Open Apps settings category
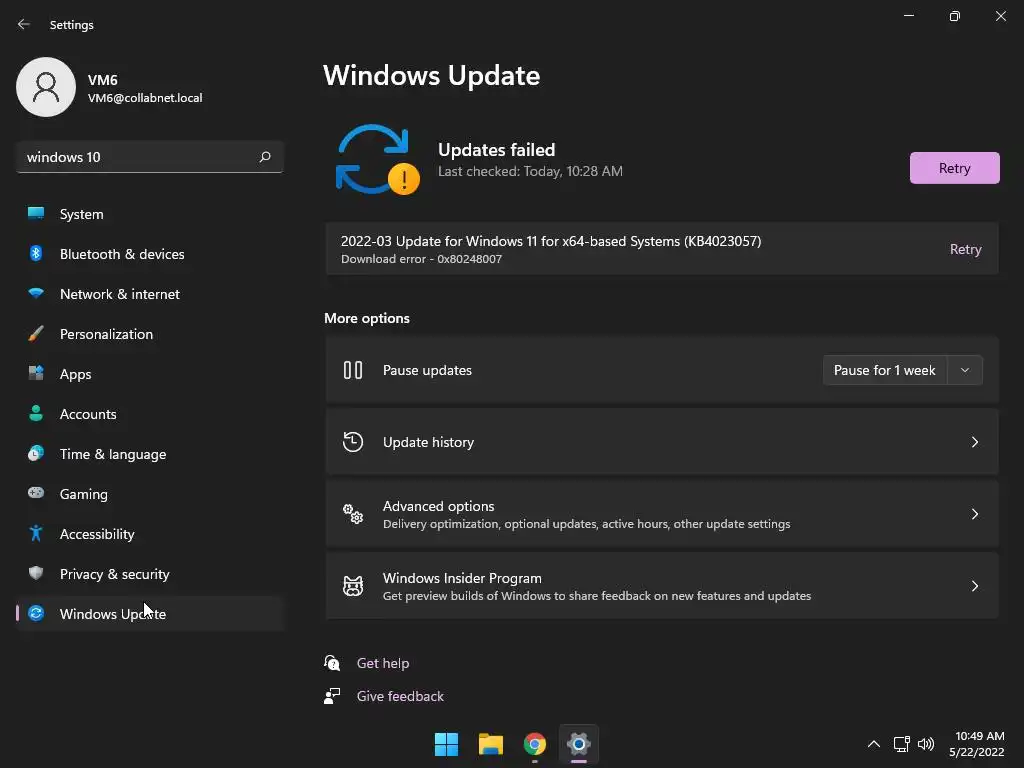 coord(150,374)
